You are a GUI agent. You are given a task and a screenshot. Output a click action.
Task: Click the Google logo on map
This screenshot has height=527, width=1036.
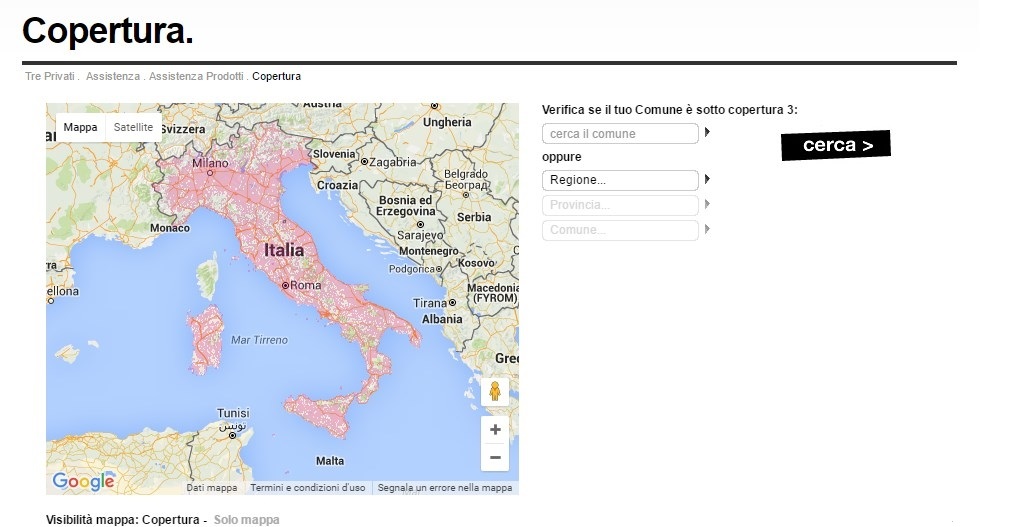83,481
